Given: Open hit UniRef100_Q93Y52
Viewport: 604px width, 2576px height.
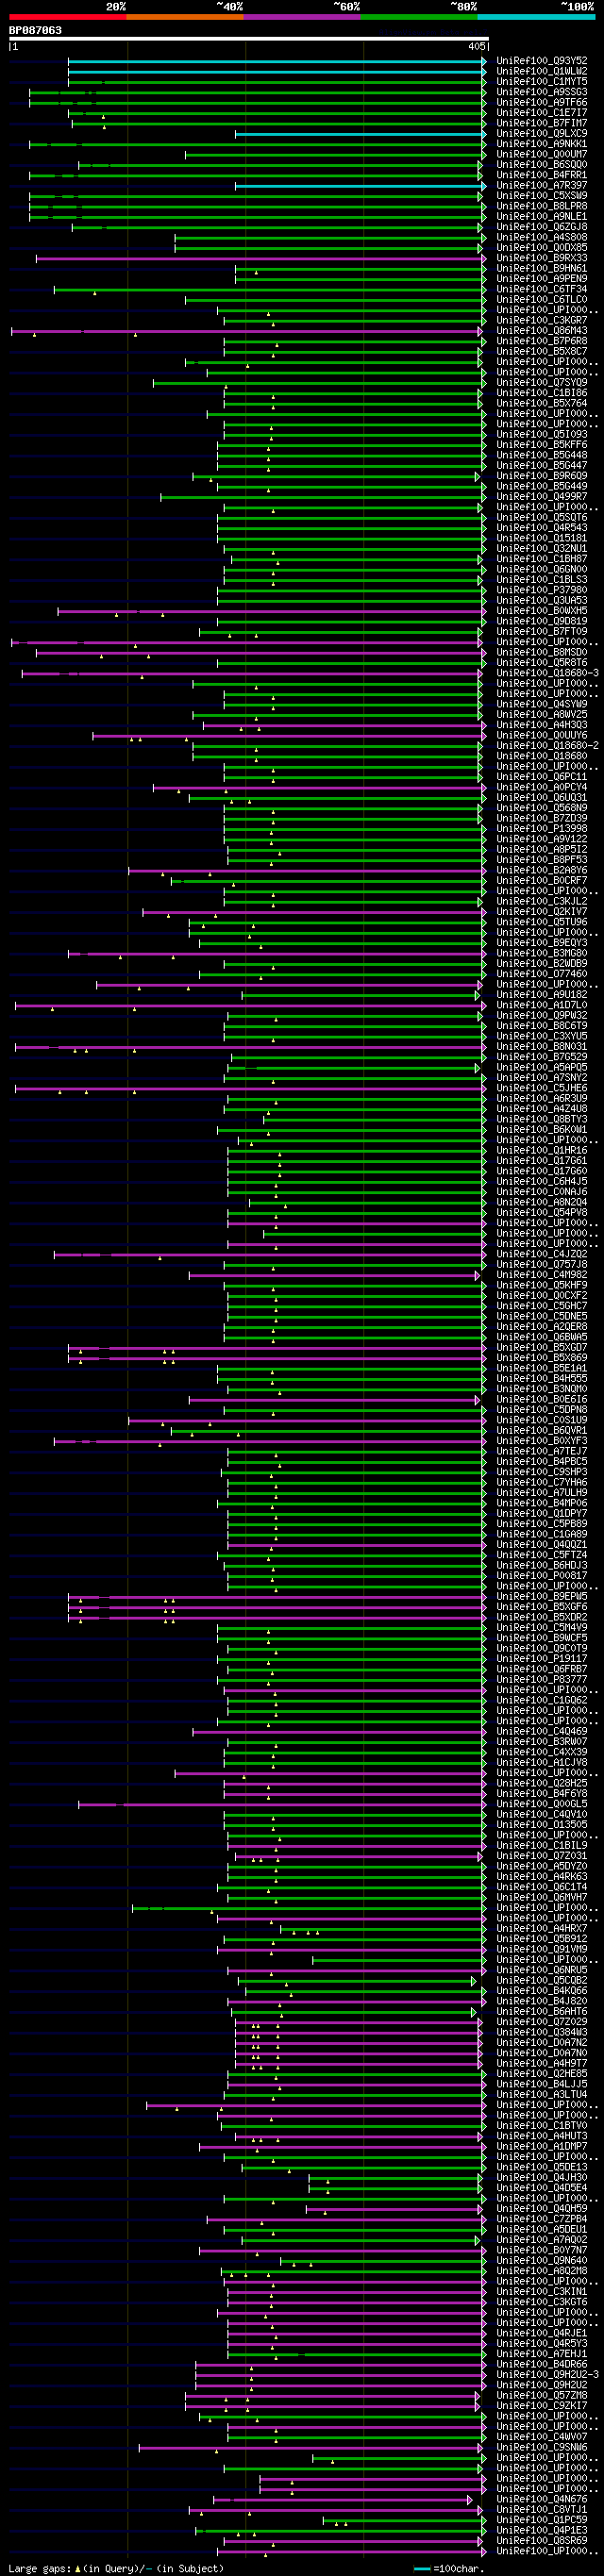Looking at the screenshot, I should coord(542,61).
